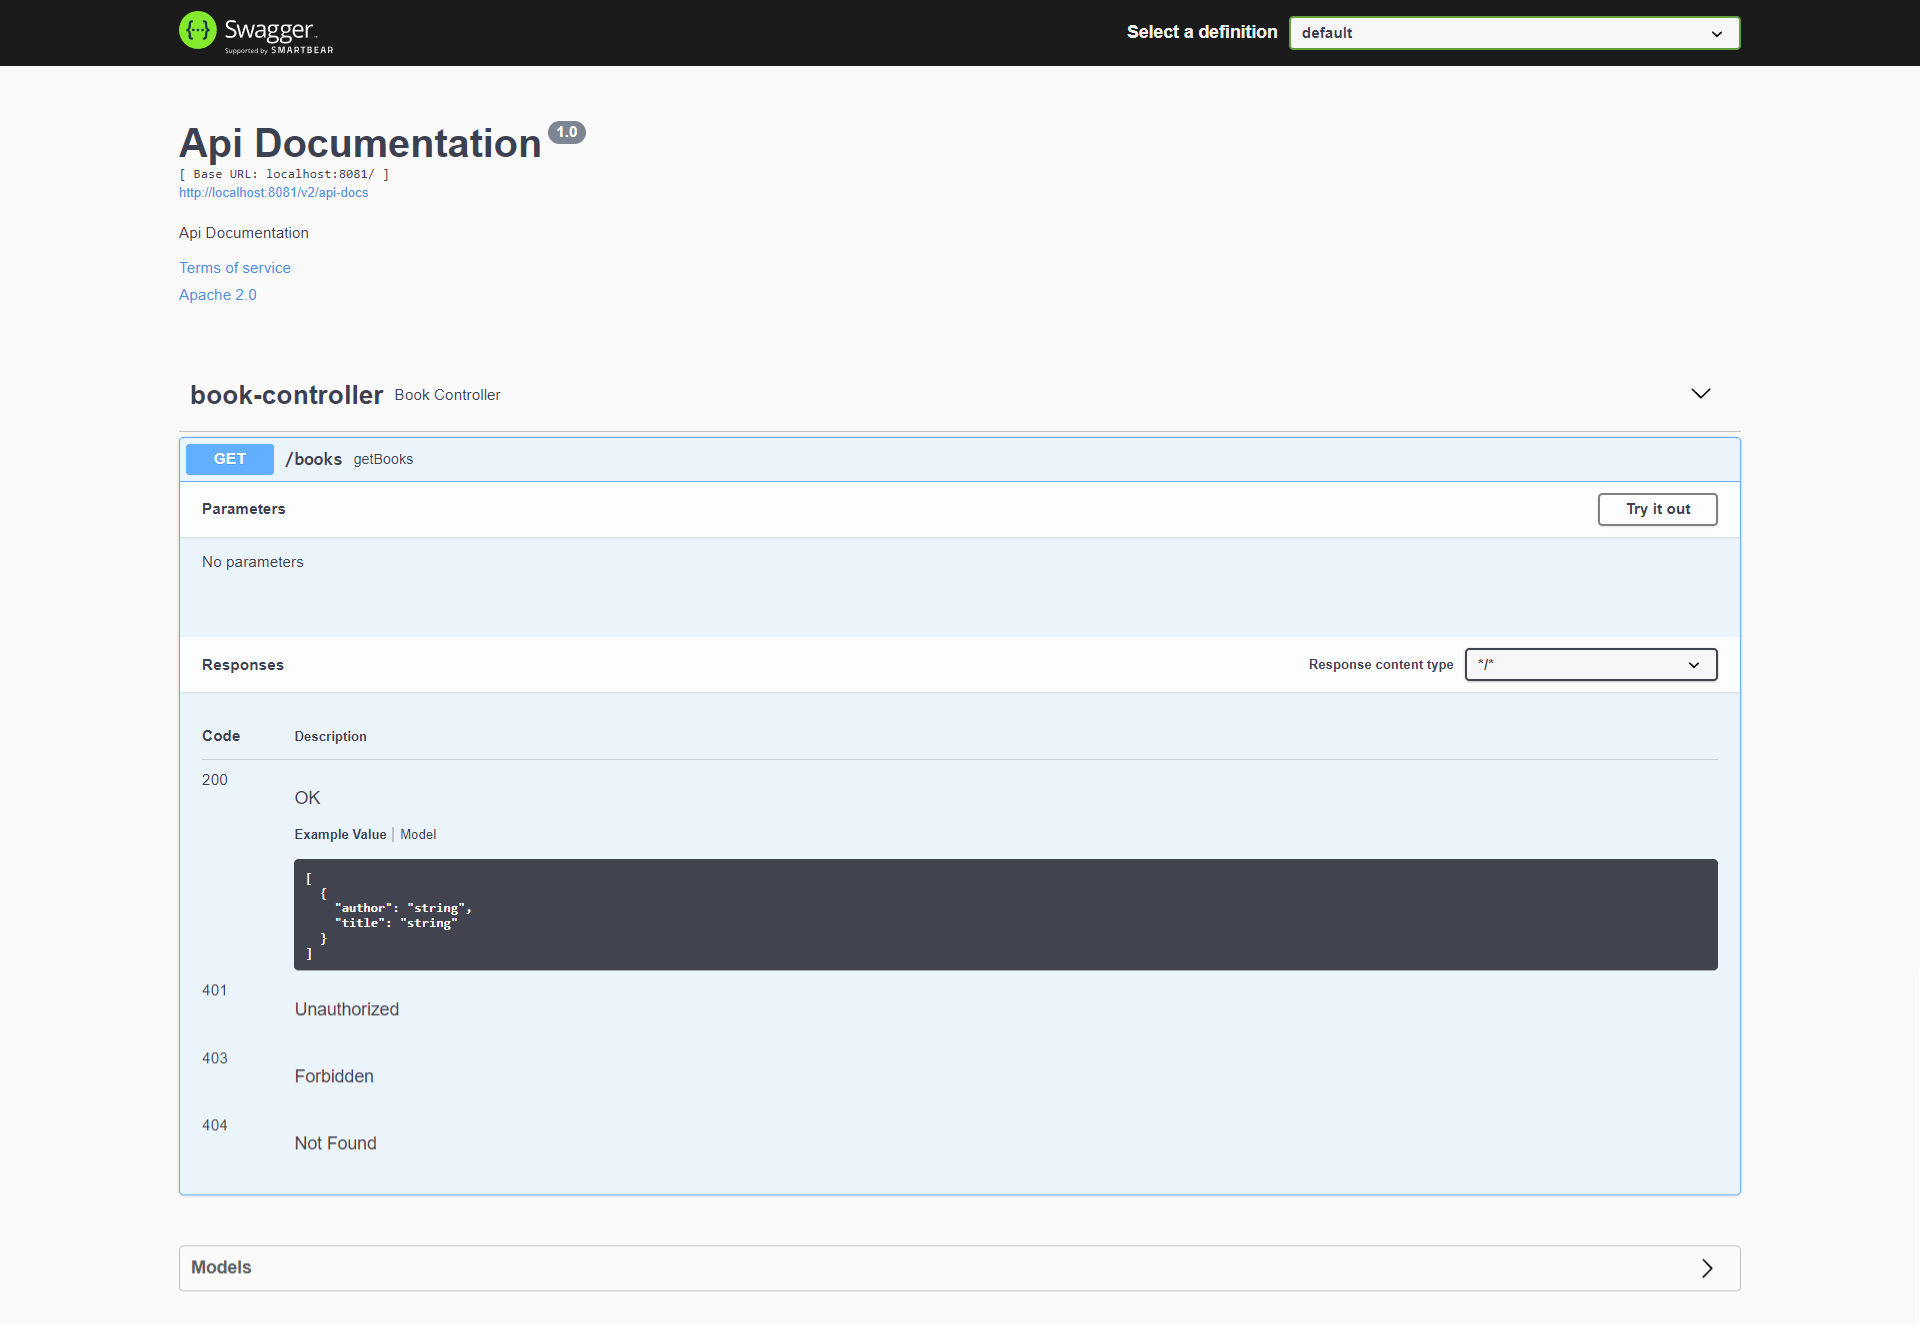The height and width of the screenshot is (1325, 1920).
Task: Click the 1.0 version badge
Action: 567,132
